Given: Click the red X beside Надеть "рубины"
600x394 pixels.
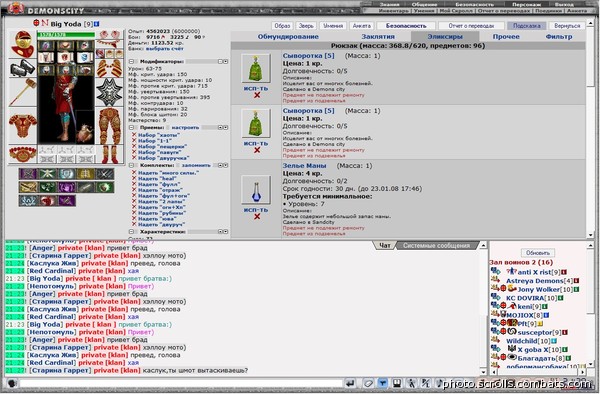Looking at the screenshot, I should pyautogui.click(x=134, y=213).
